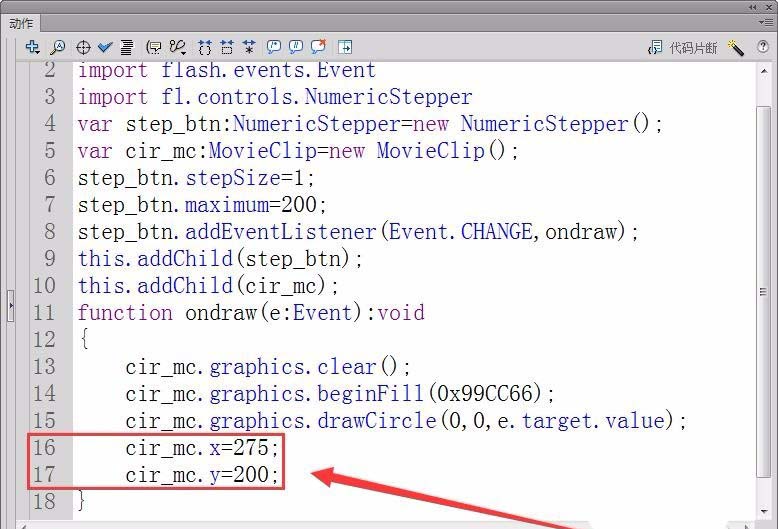Click the Add new item plus icon
Screen dimensions: 778x529
click(33, 47)
